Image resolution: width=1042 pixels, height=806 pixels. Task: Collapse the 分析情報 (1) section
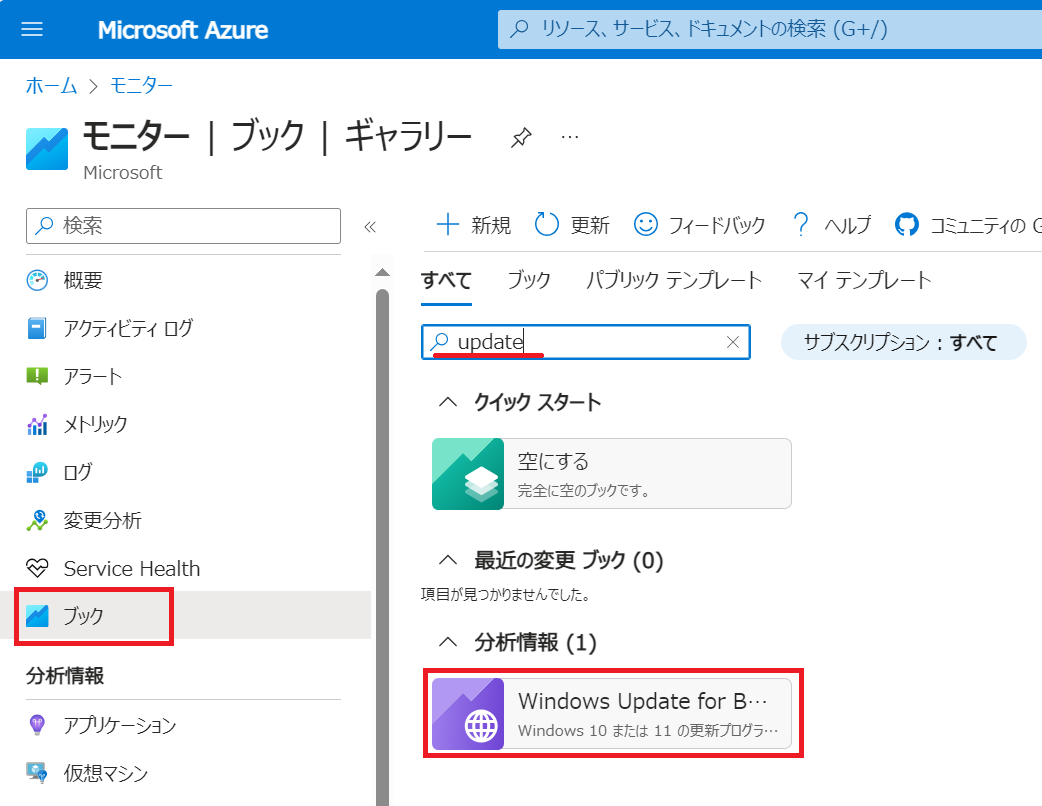(449, 642)
